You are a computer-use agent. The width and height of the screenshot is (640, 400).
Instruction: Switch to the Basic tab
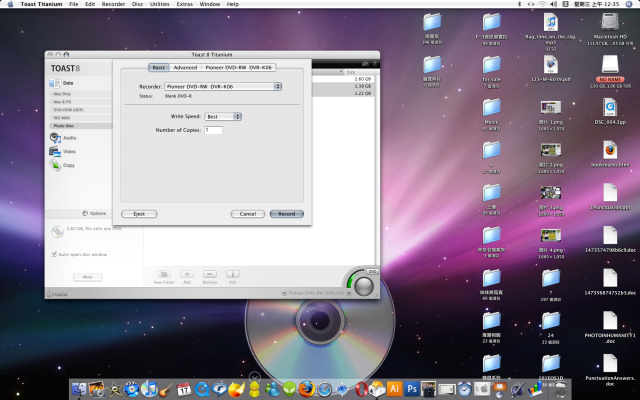point(159,67)
